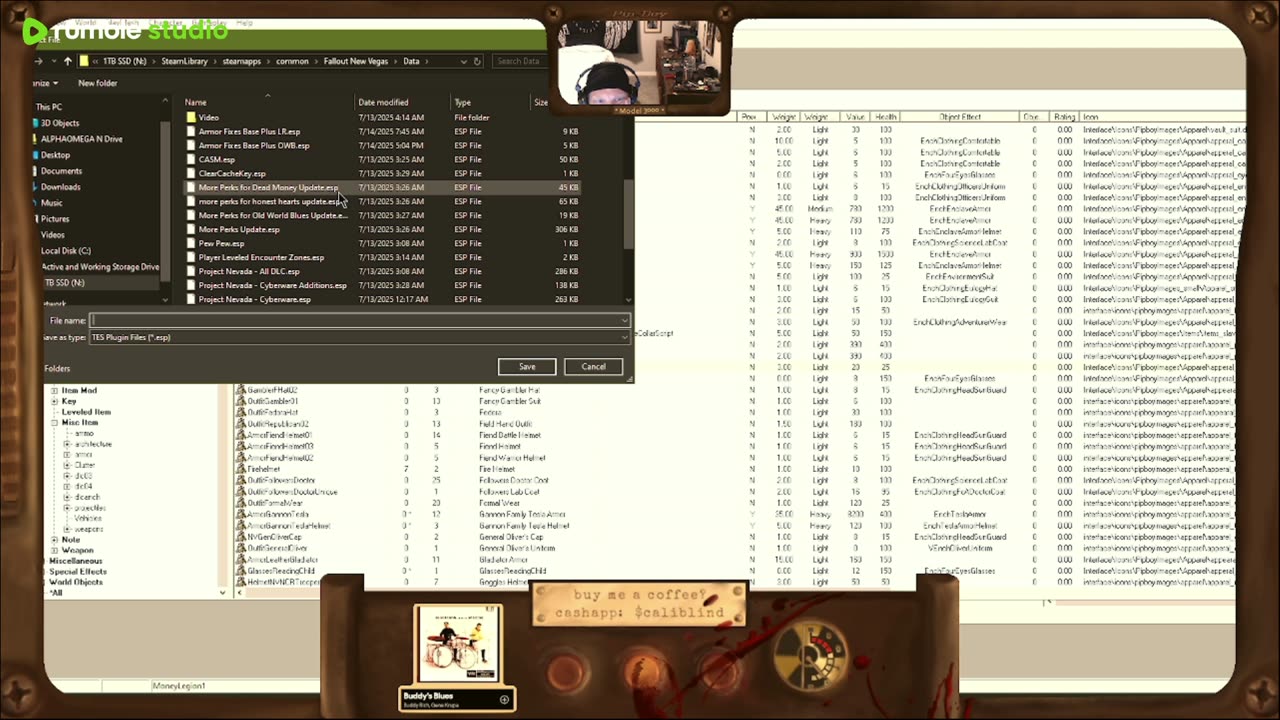Go up one folder level arrow

[68, 61]
